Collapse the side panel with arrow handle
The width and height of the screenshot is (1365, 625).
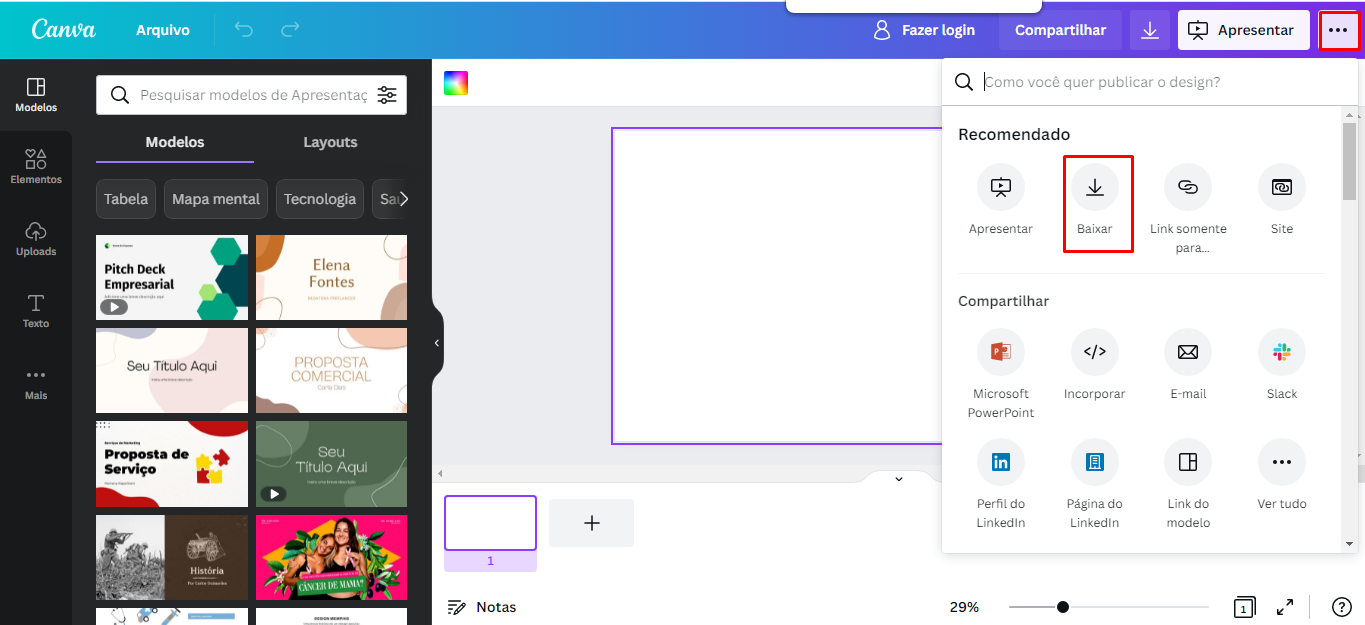tap(437, 343)
